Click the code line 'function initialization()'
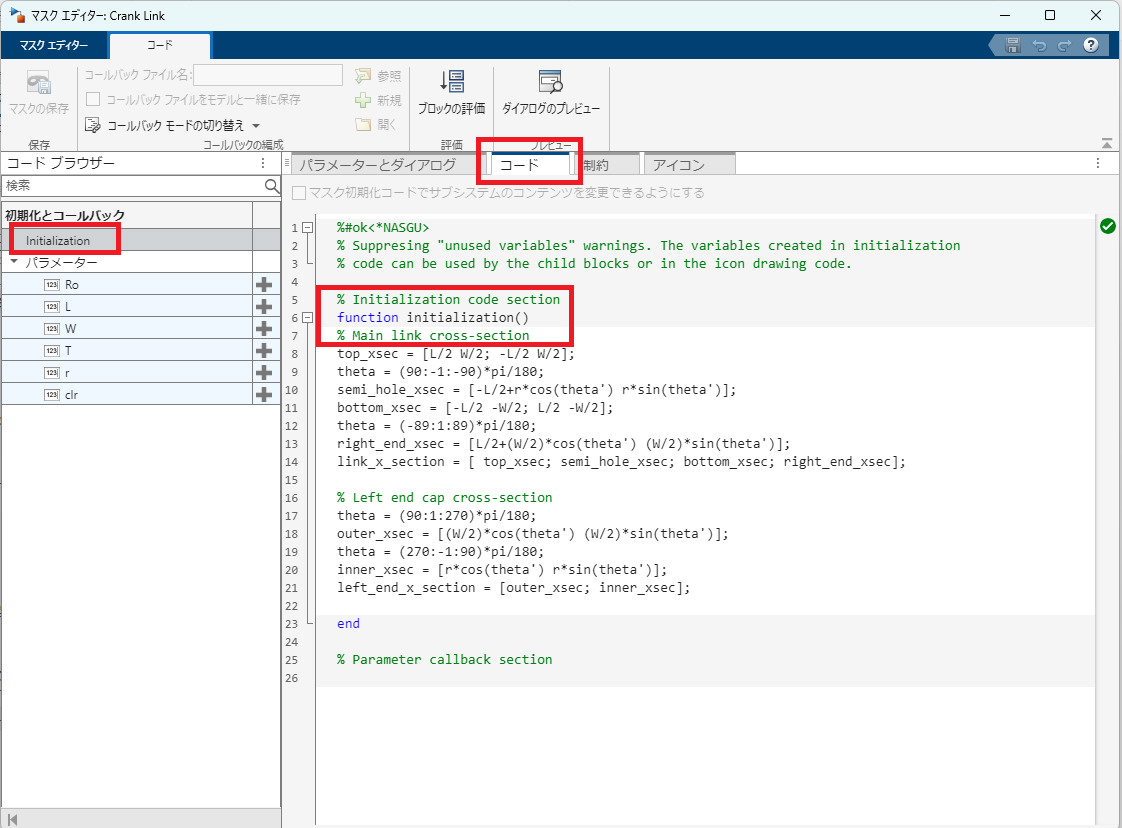 (433, 317)
